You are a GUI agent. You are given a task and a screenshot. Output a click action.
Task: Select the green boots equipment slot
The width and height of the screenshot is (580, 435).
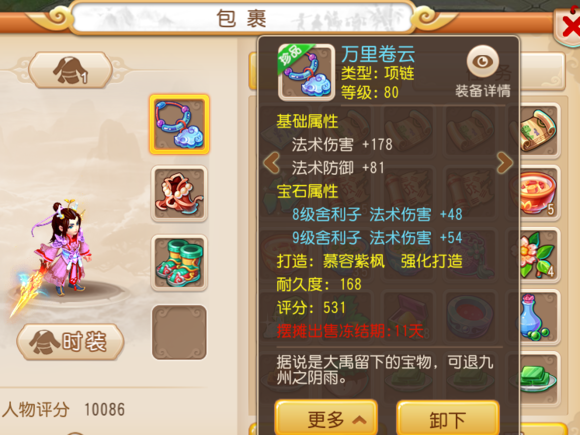point(179,263)
